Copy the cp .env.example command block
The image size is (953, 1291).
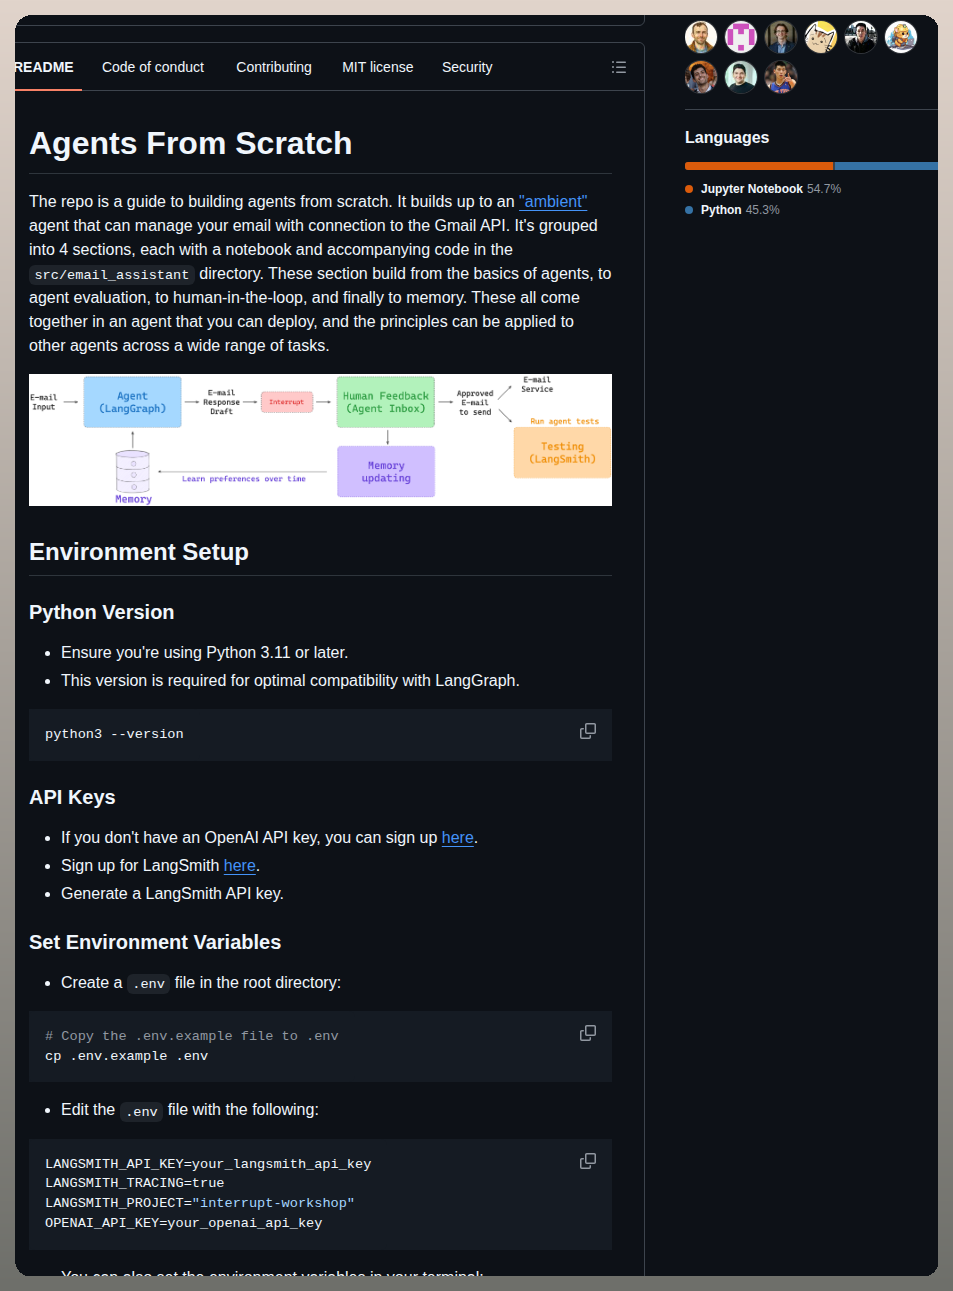[588, 1033]
